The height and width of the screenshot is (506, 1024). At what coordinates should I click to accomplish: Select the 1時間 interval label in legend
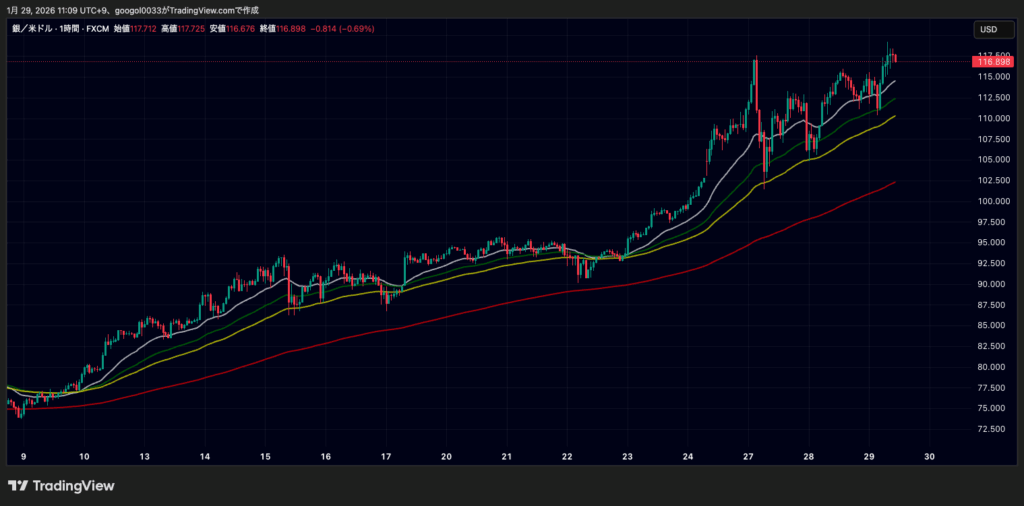(x=70, y=29)
